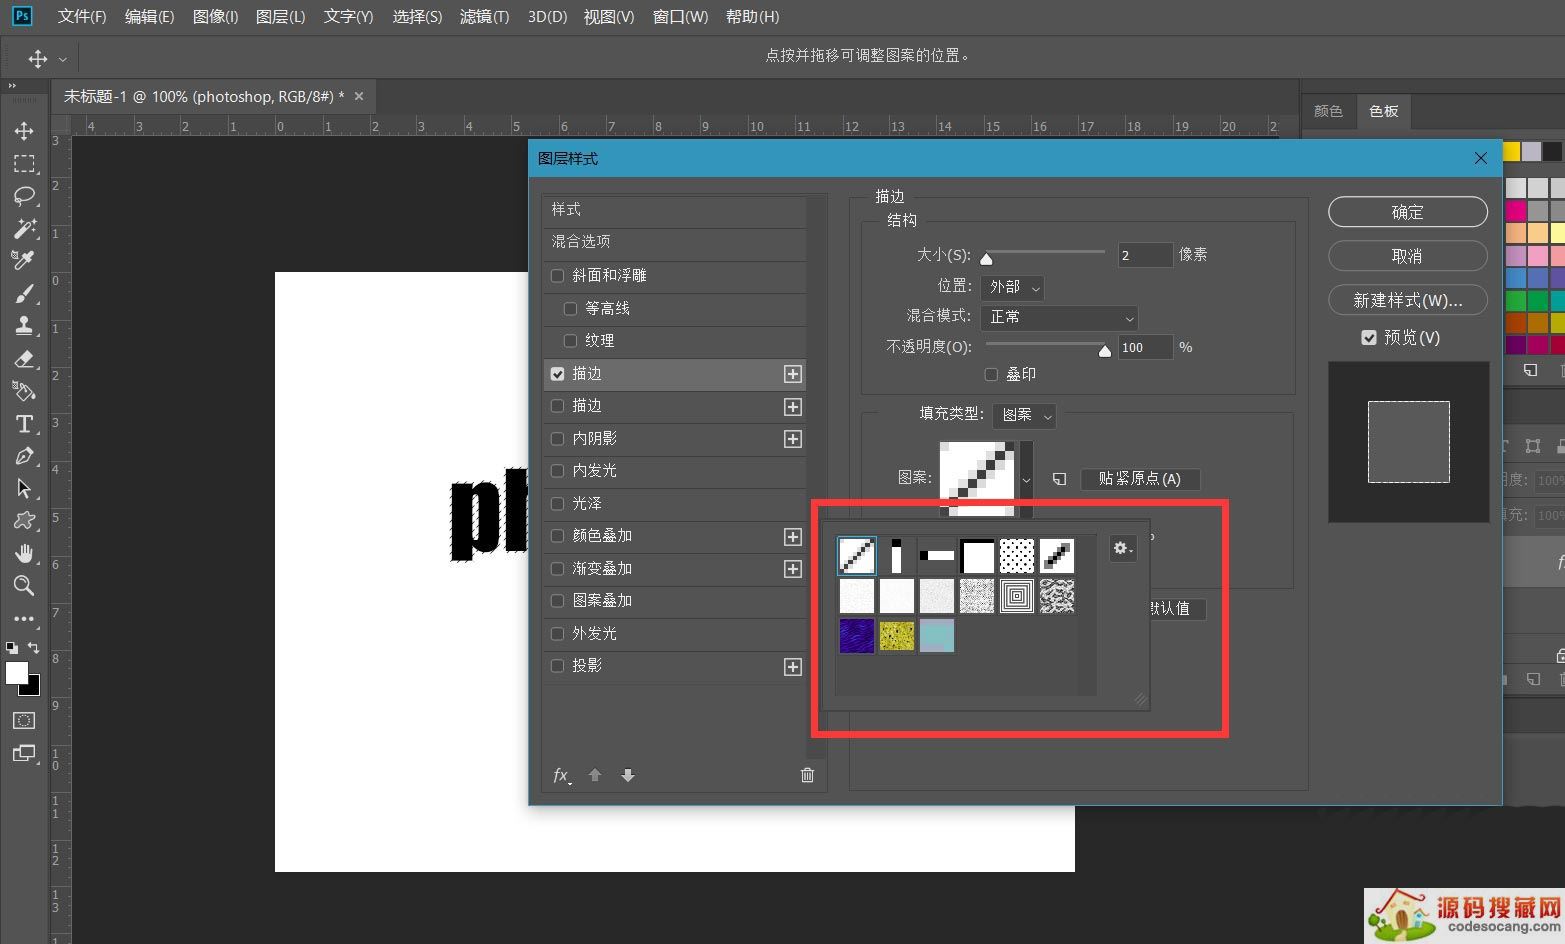Open the 填充类型 fill type dropdown

pos(1025,415)
